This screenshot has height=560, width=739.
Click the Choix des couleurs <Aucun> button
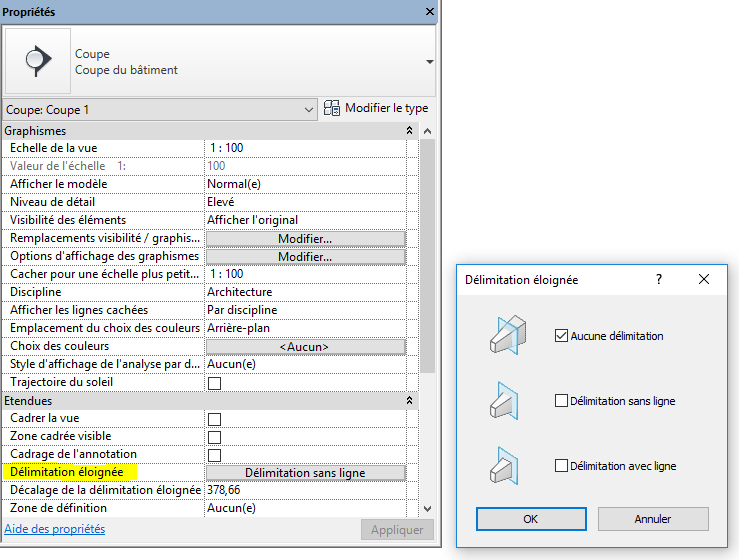[305, 347]
